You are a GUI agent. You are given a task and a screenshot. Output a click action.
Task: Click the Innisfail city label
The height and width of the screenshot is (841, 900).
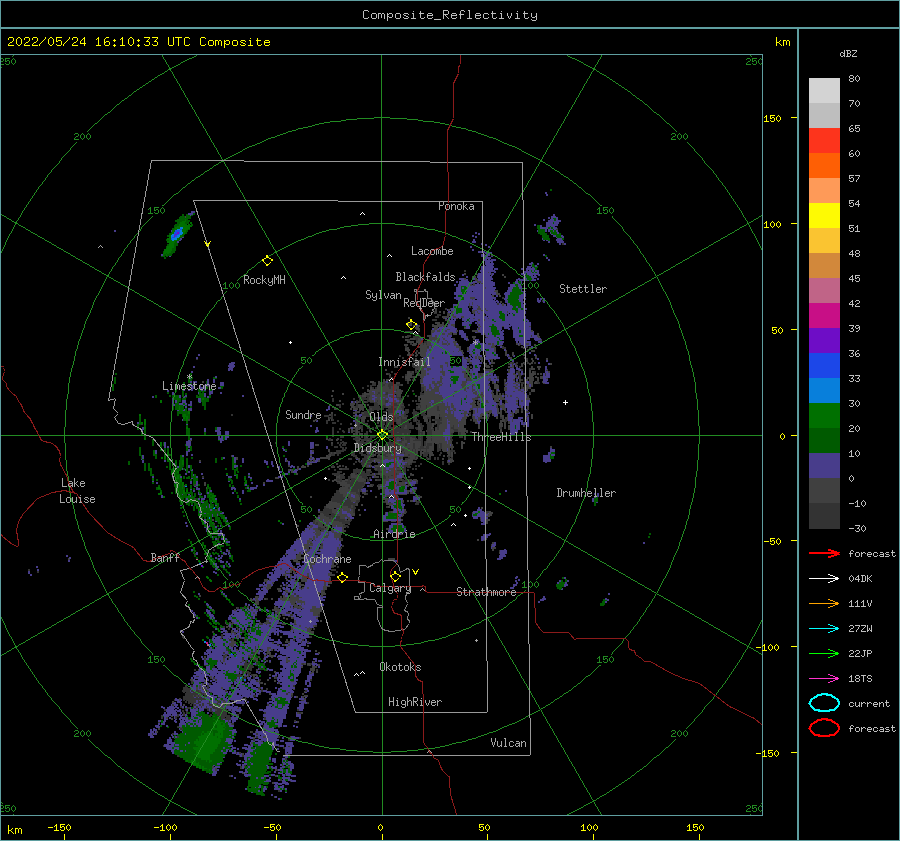(404, 362)
